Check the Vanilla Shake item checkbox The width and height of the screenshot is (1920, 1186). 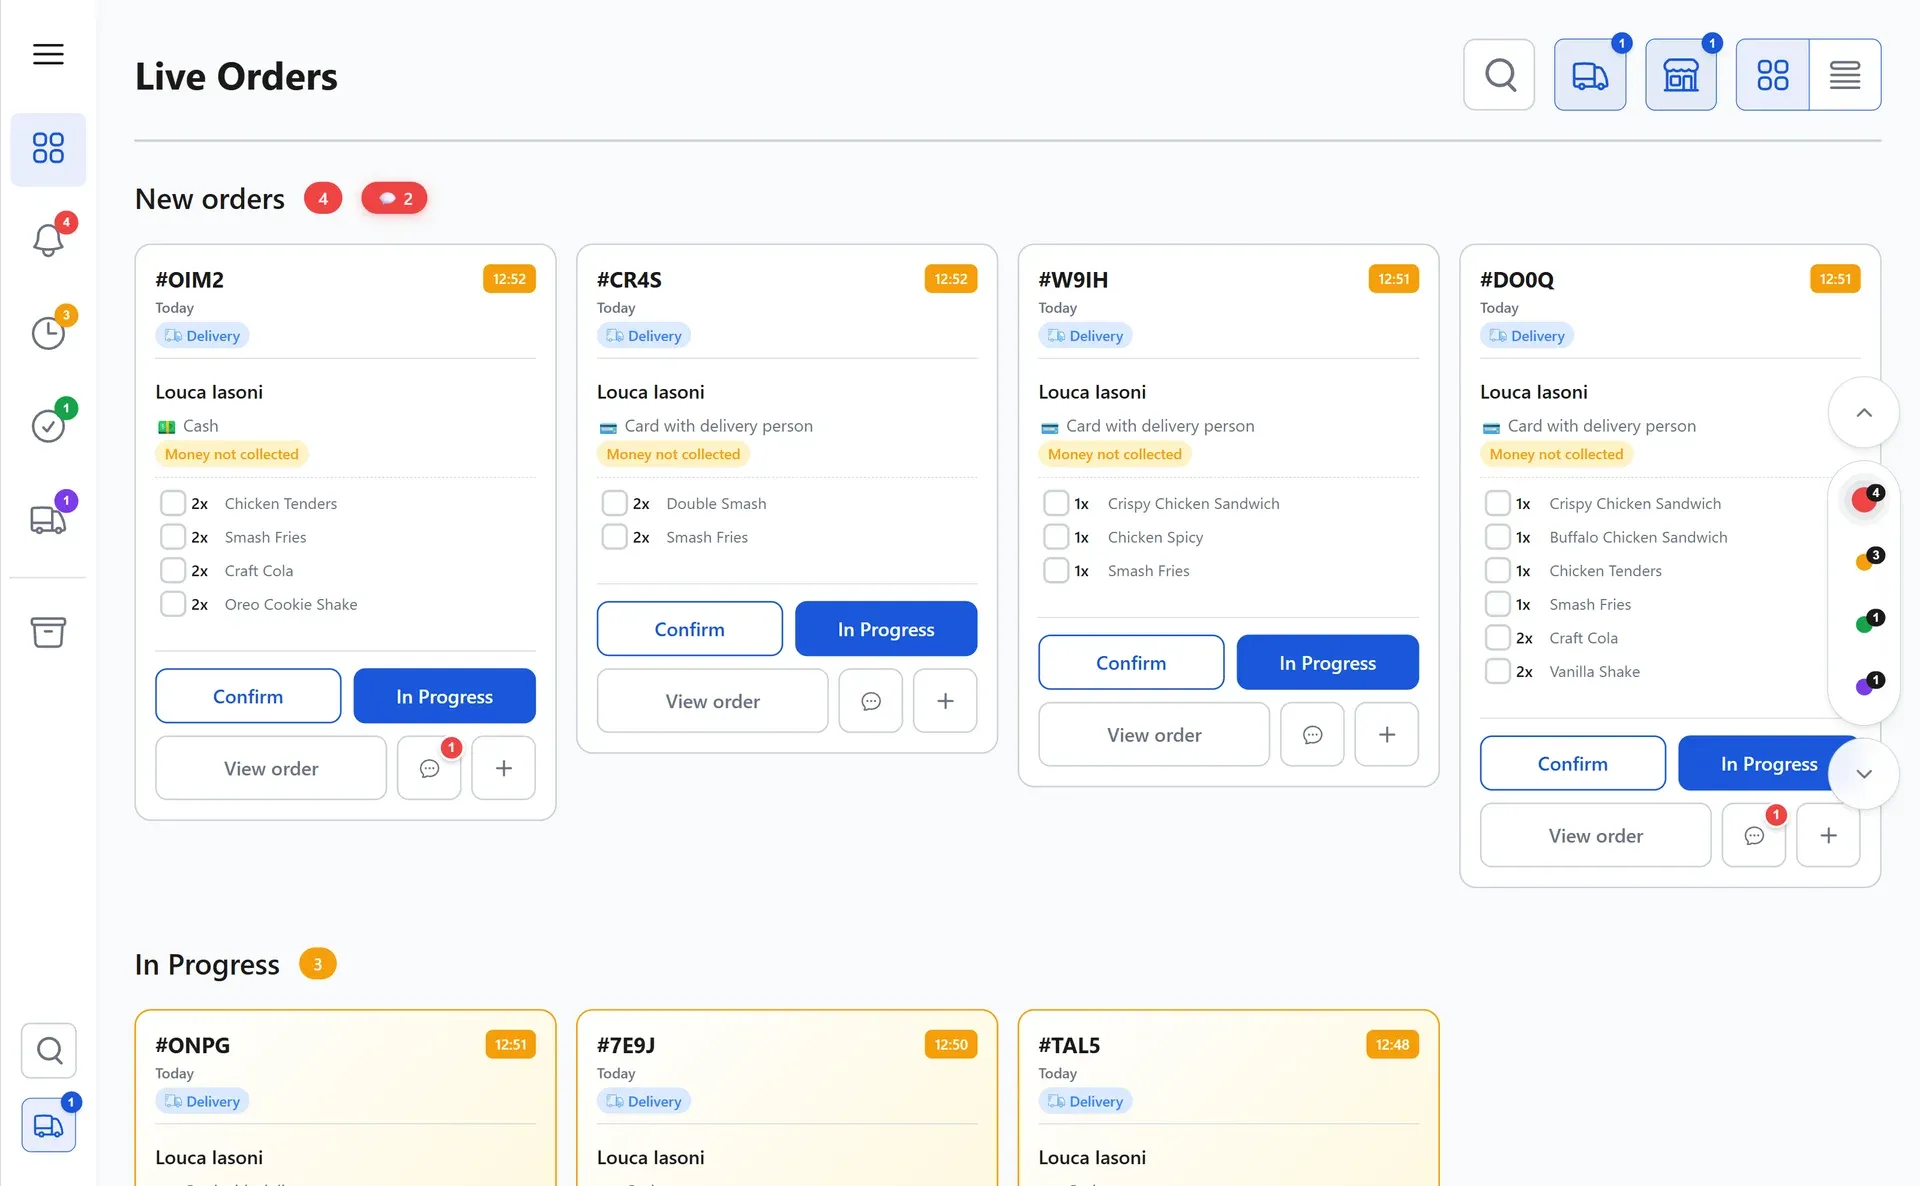(x=1497, y=671)
